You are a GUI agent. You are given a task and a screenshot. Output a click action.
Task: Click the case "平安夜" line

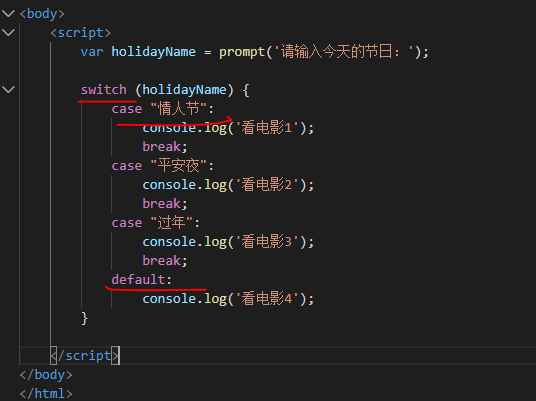[x=163, y=166]
